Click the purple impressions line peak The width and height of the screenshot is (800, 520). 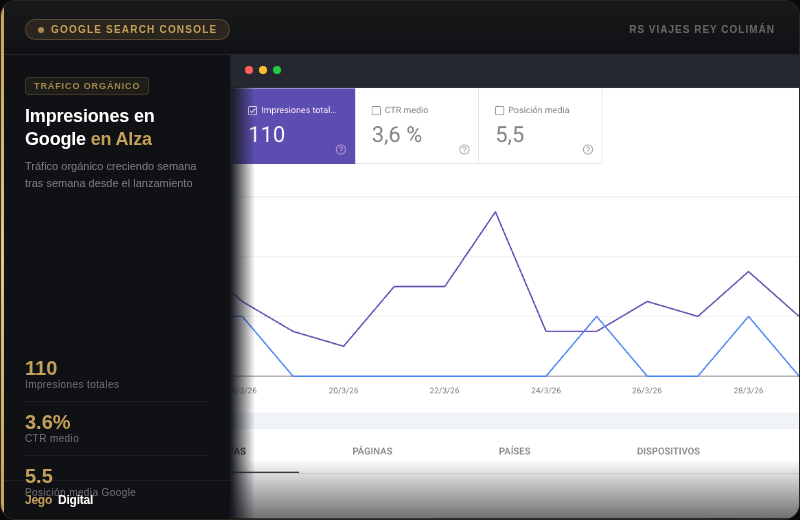[495, 212]
